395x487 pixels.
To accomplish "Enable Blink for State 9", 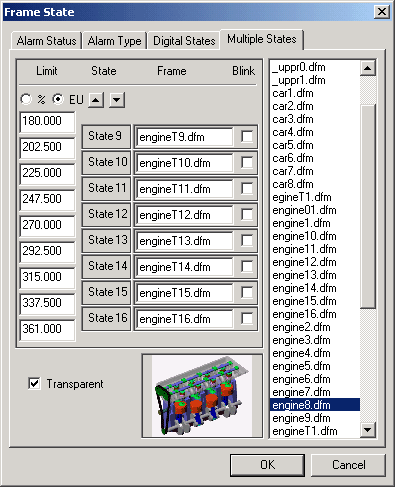I will (x=247, y=136).
